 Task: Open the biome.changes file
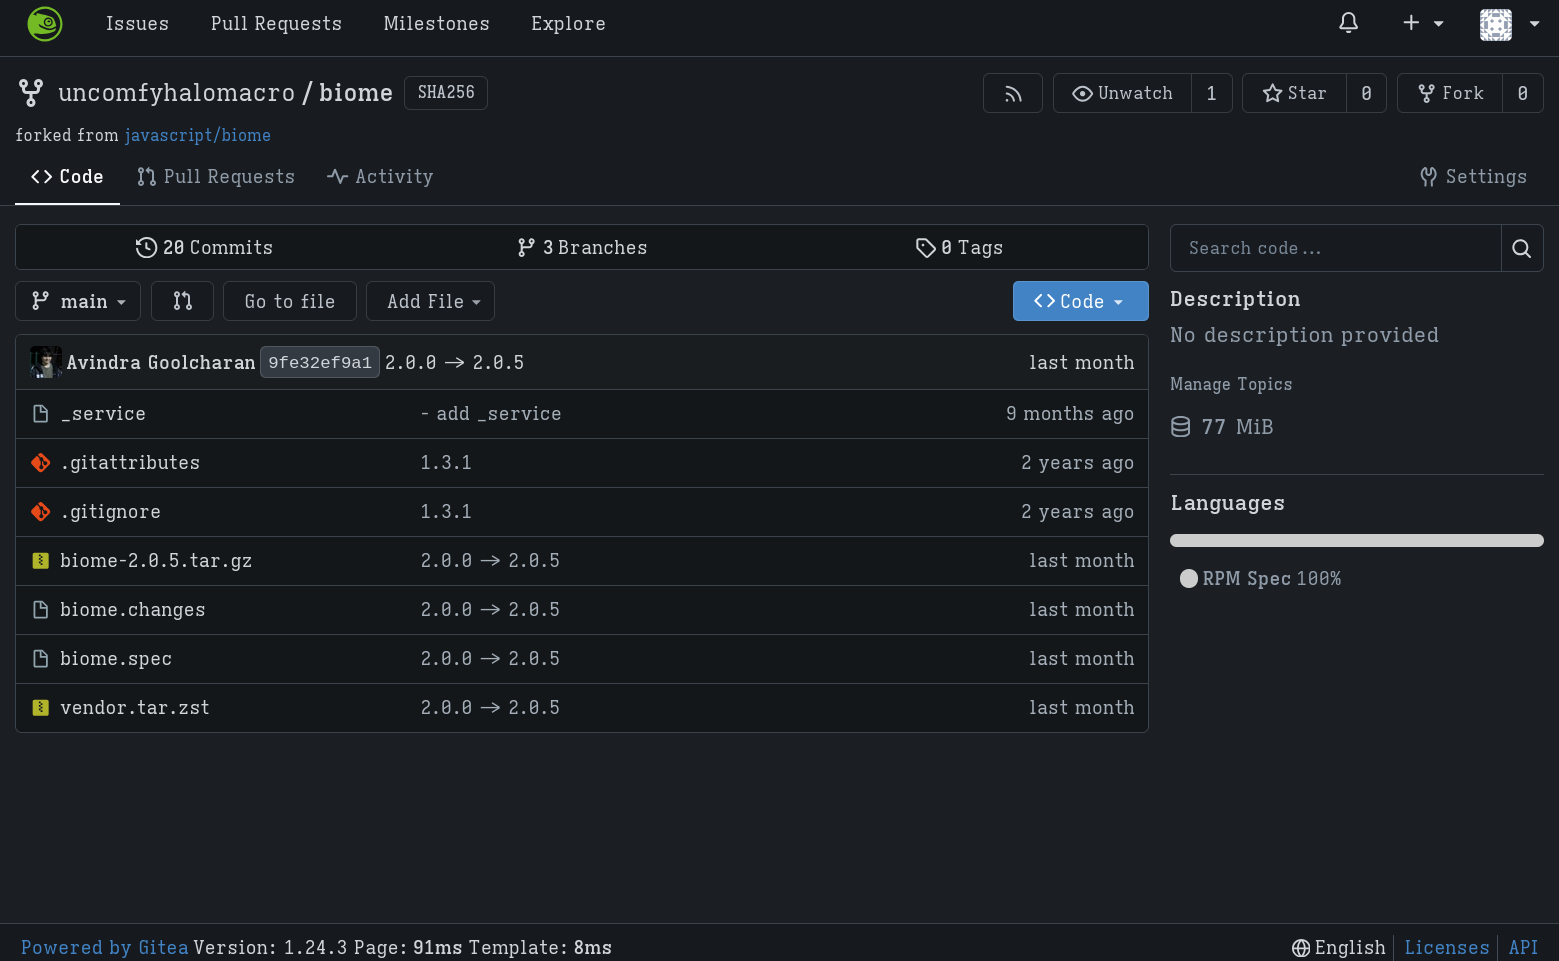coord(133,610)
